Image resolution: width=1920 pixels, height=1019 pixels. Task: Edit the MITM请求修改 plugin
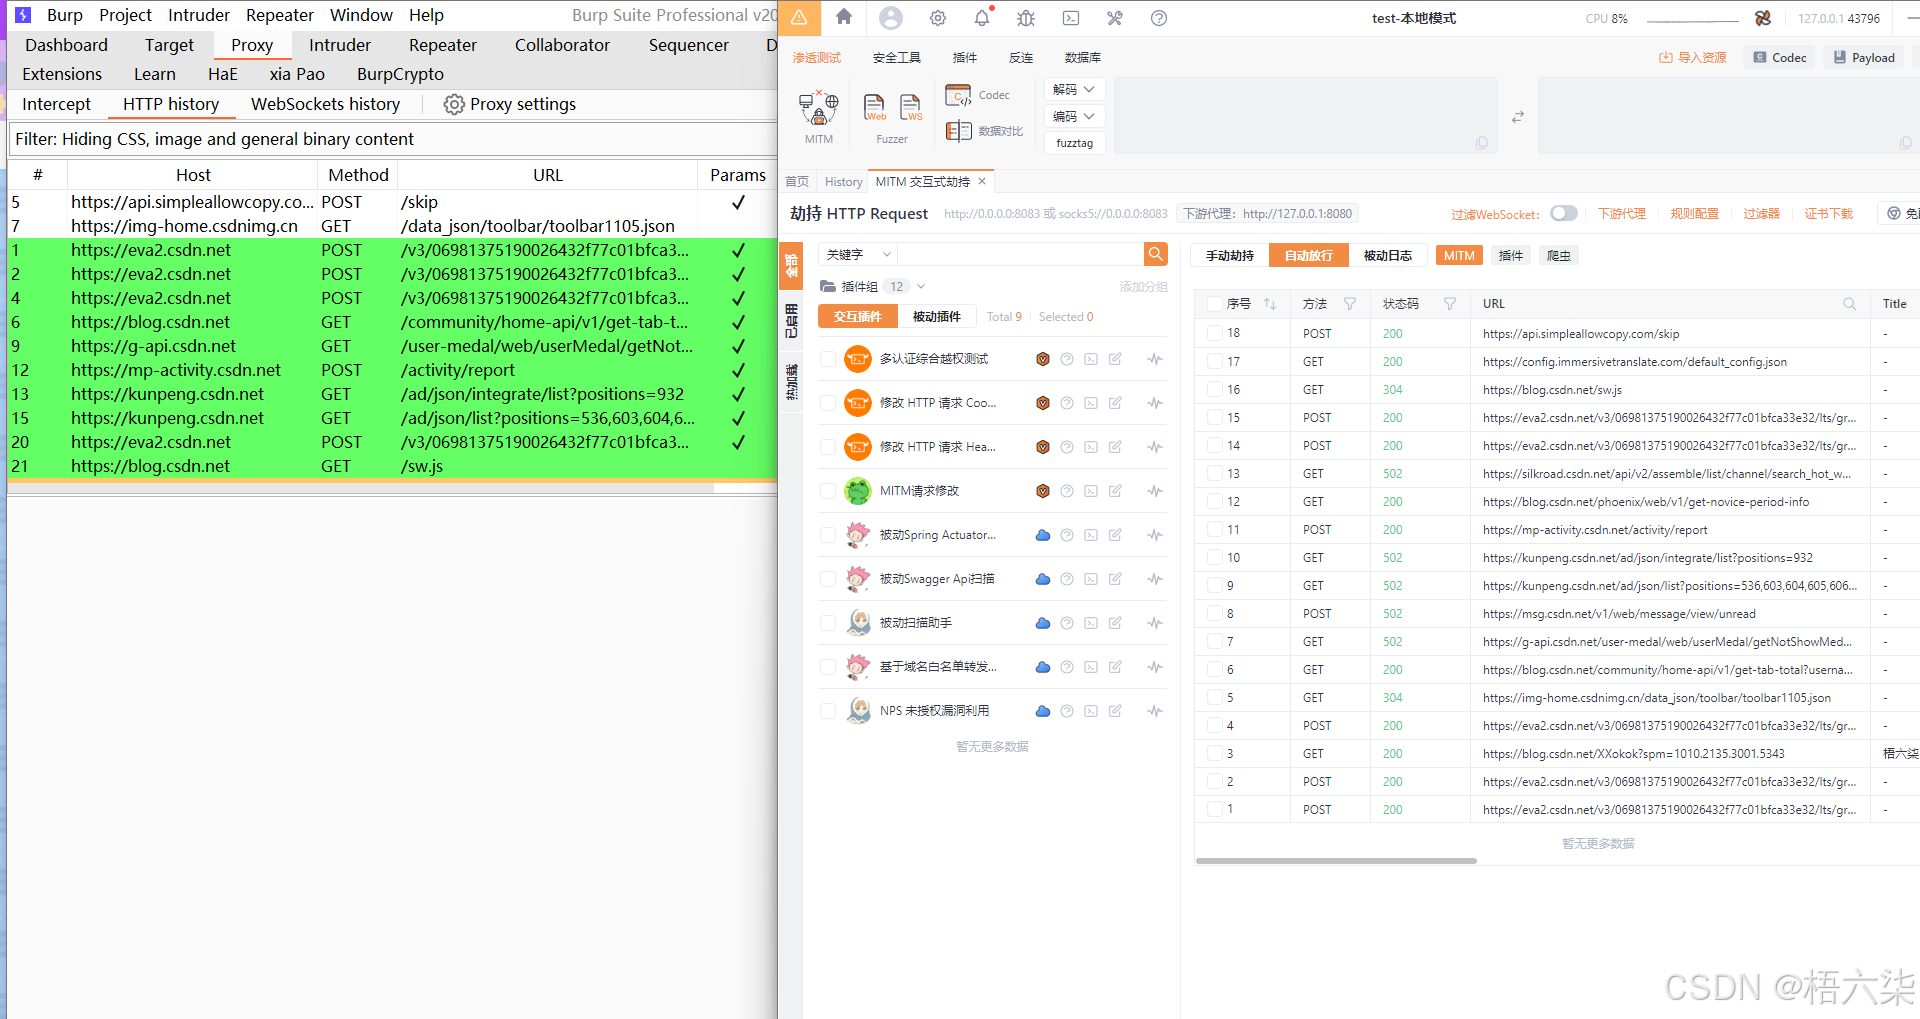[1115, 491]
